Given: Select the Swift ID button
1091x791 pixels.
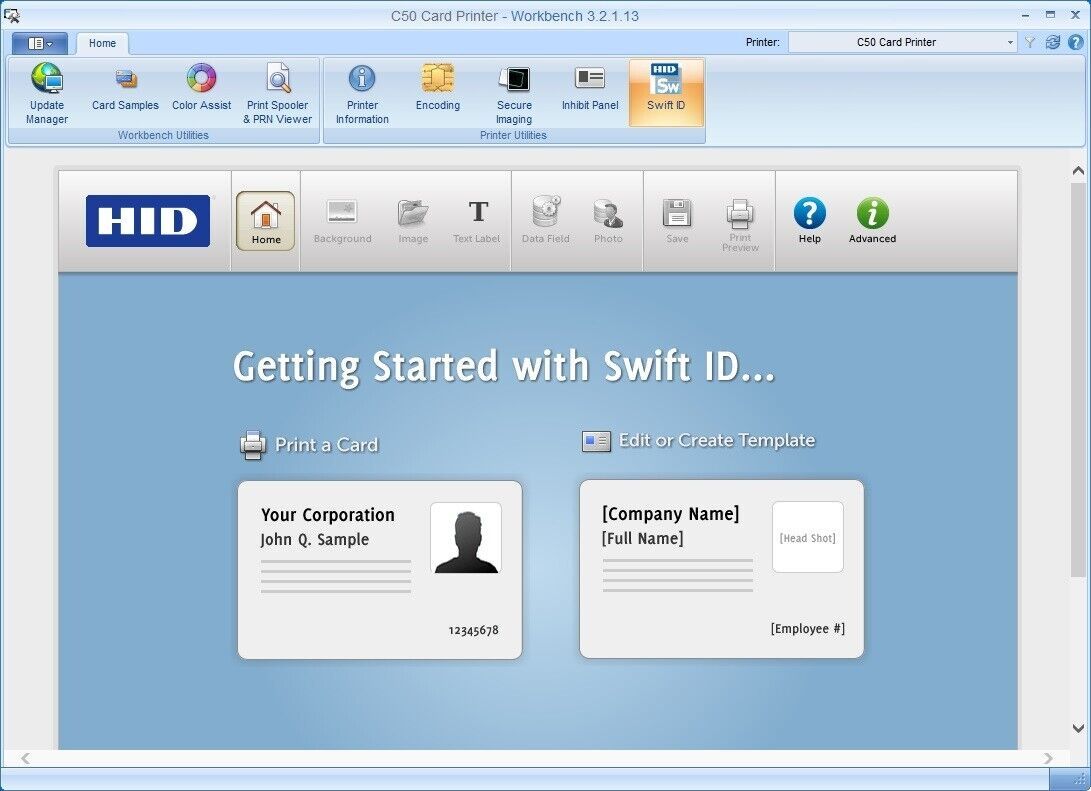Looking at the screenshot, I should pos(666,93).
